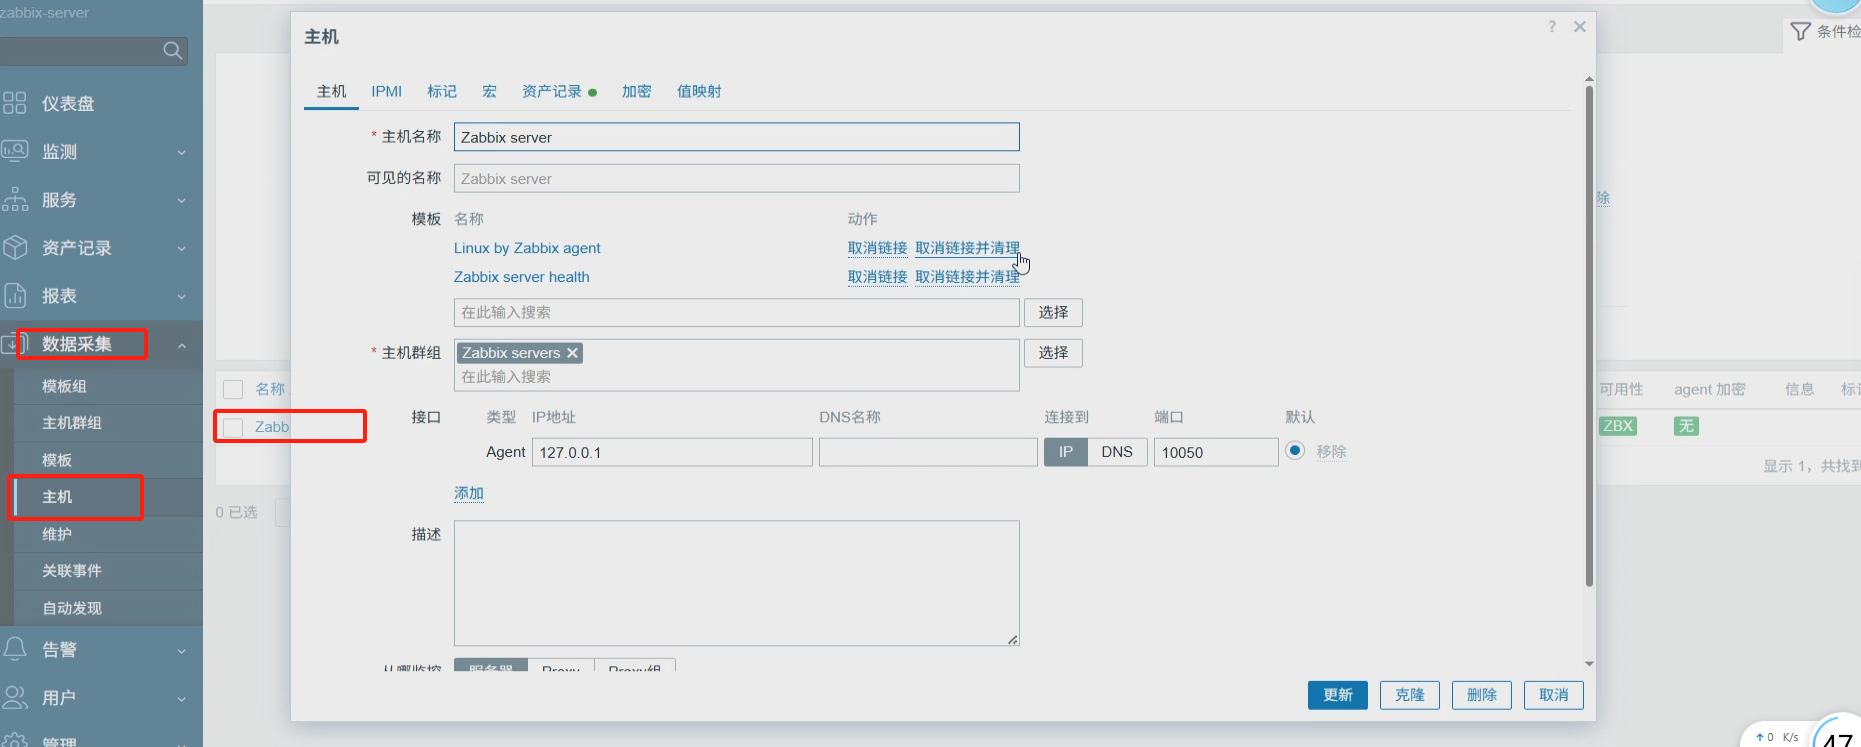Click the 报表 reports icon

[14, 295]
